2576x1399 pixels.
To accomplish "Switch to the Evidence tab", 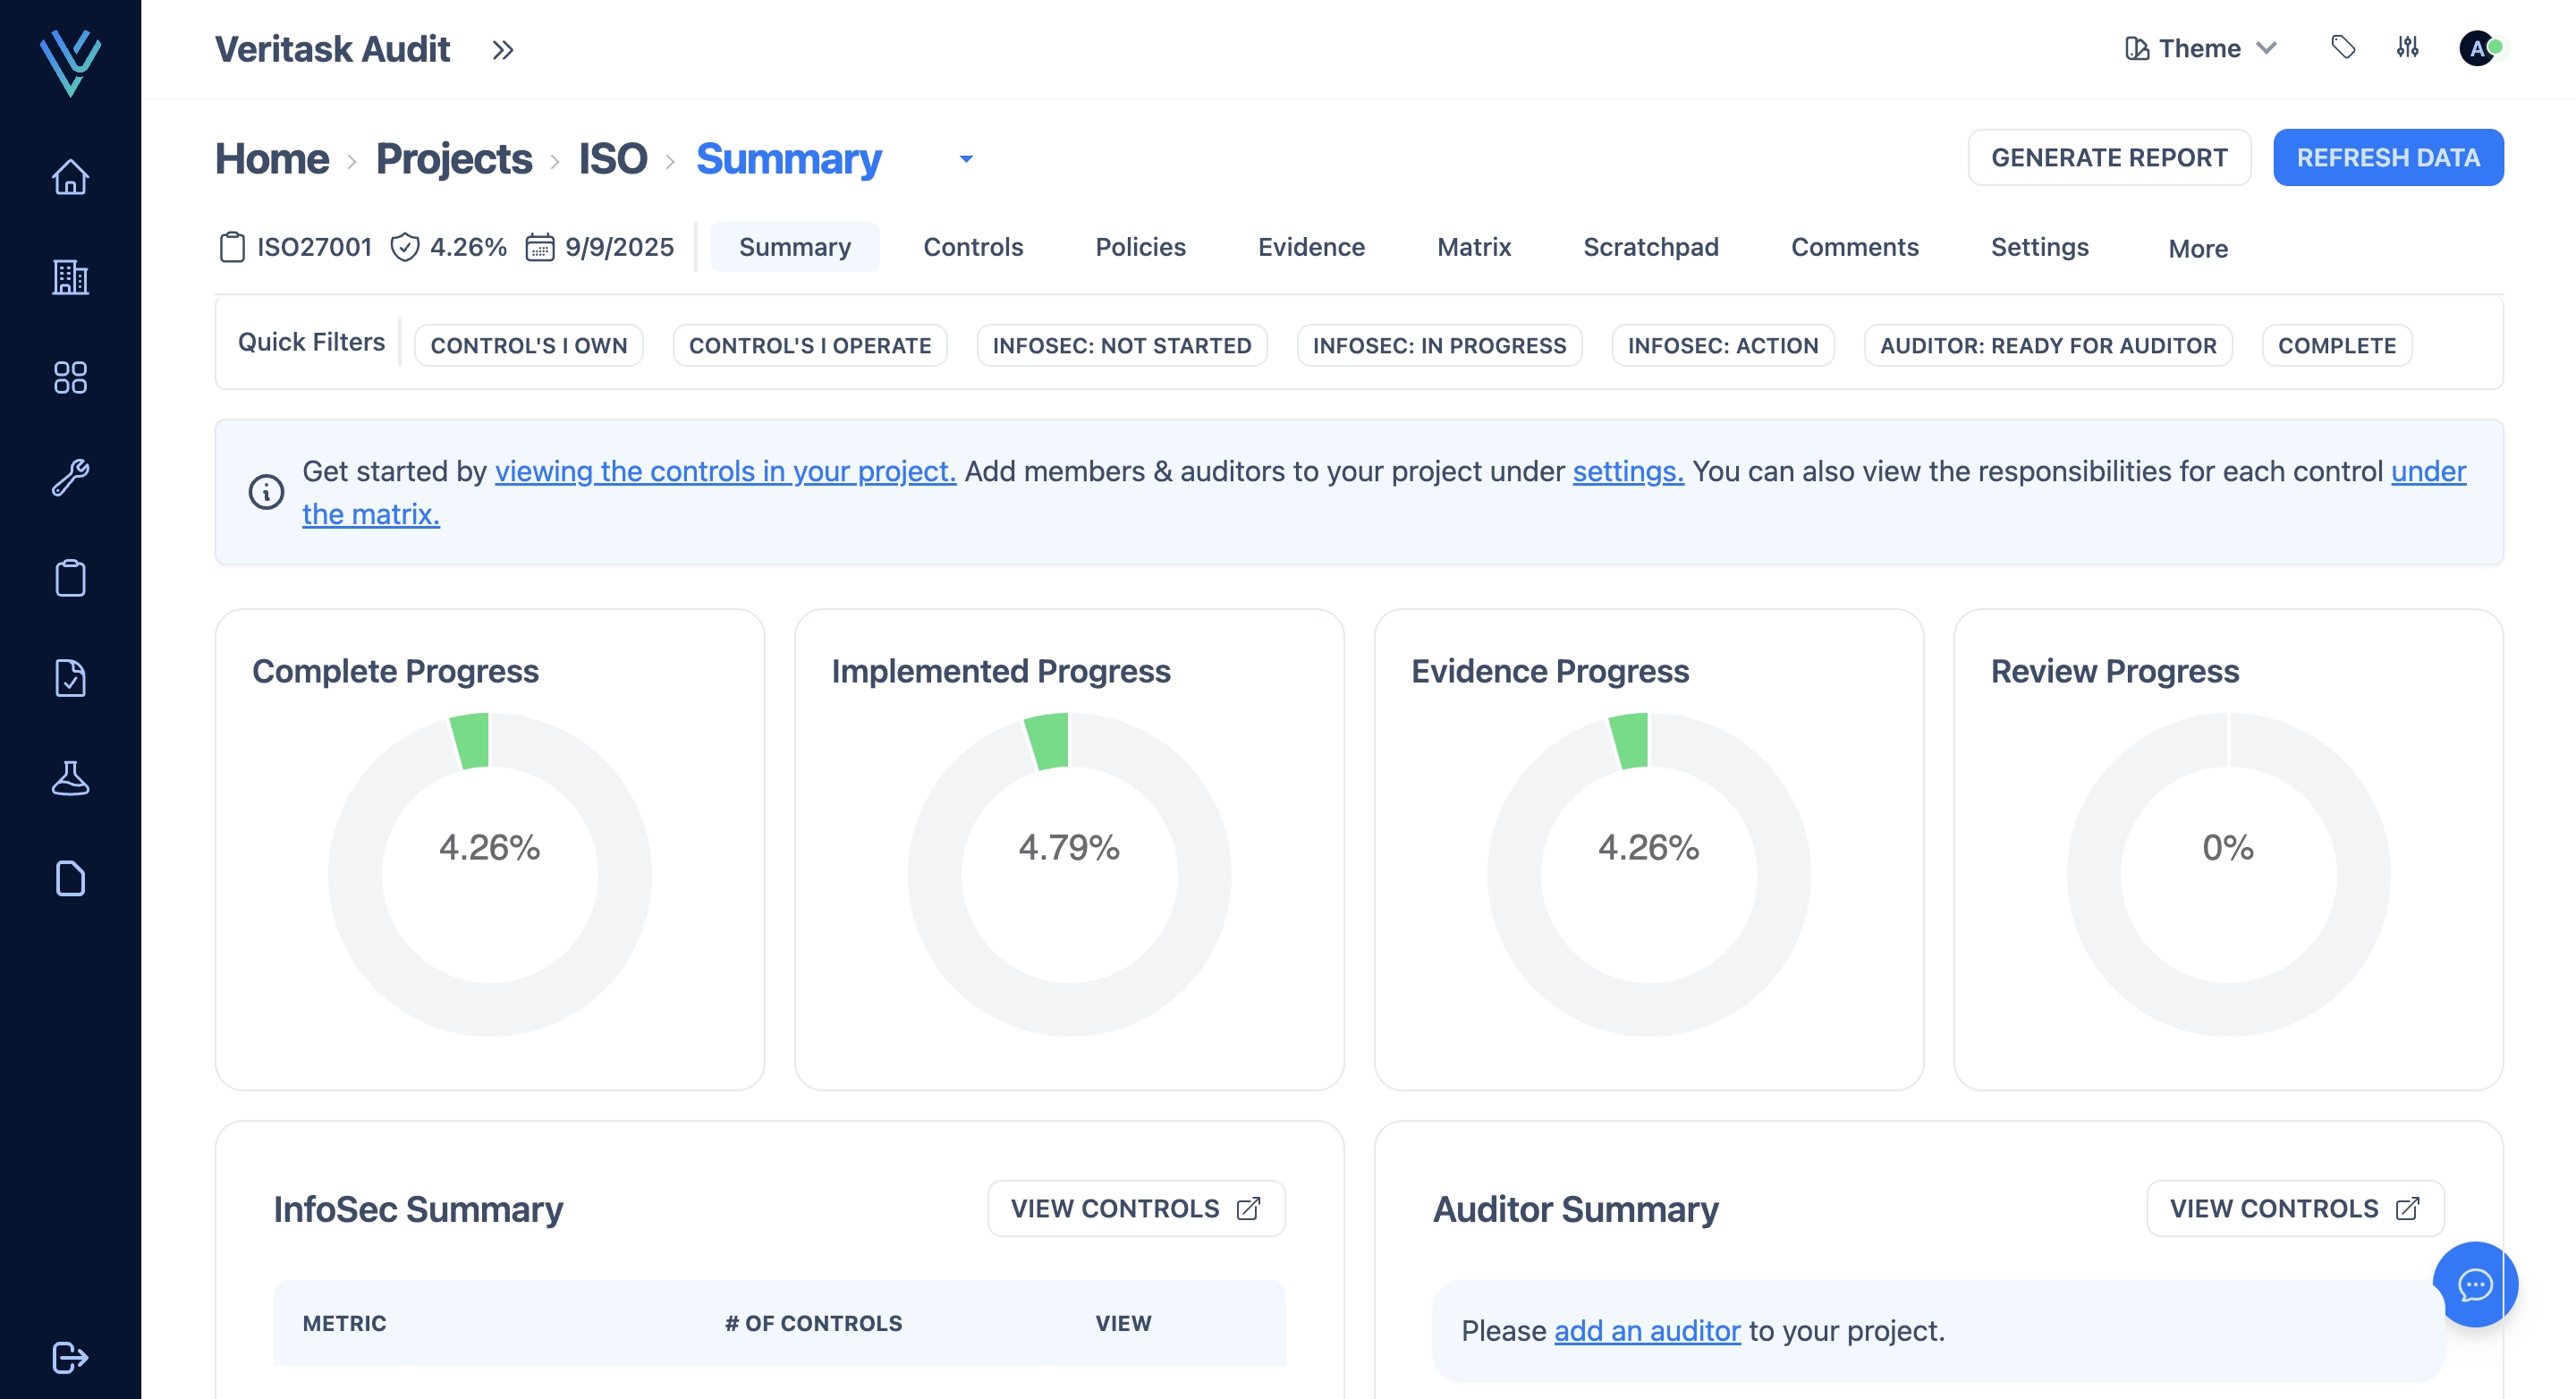I will 1311,247.
